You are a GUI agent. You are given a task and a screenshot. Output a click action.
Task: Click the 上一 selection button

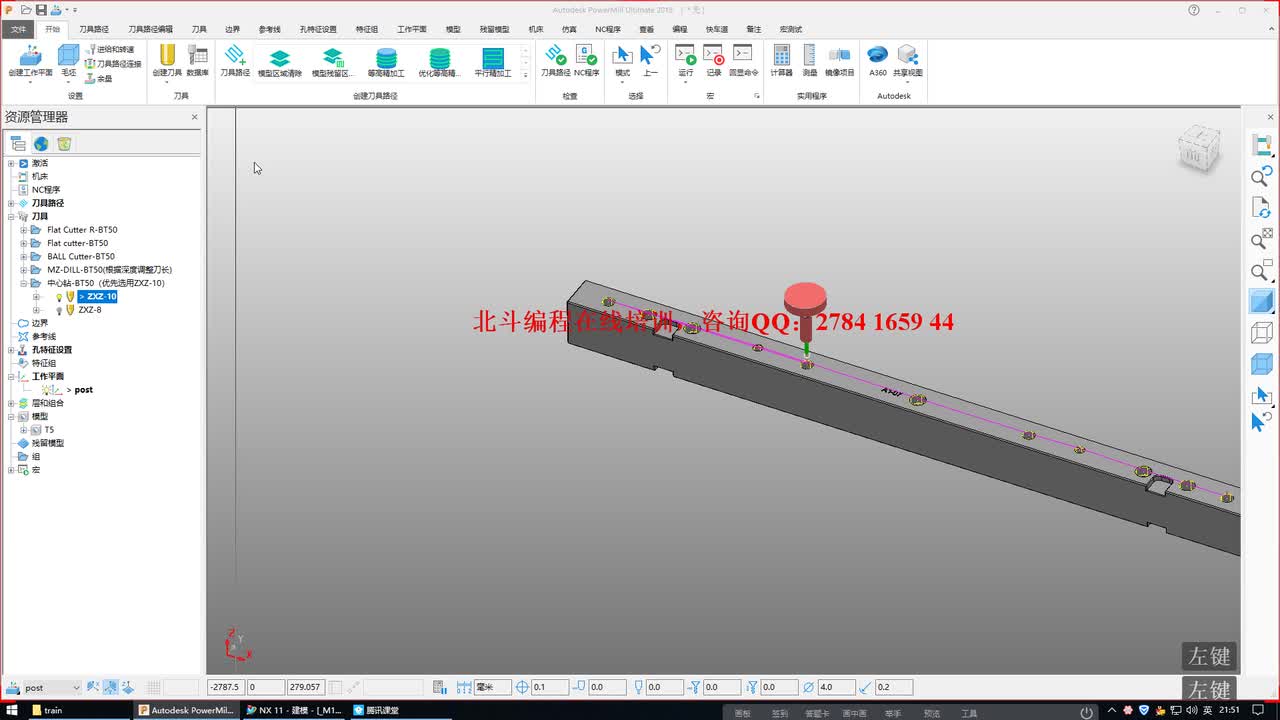coord(650,60)
